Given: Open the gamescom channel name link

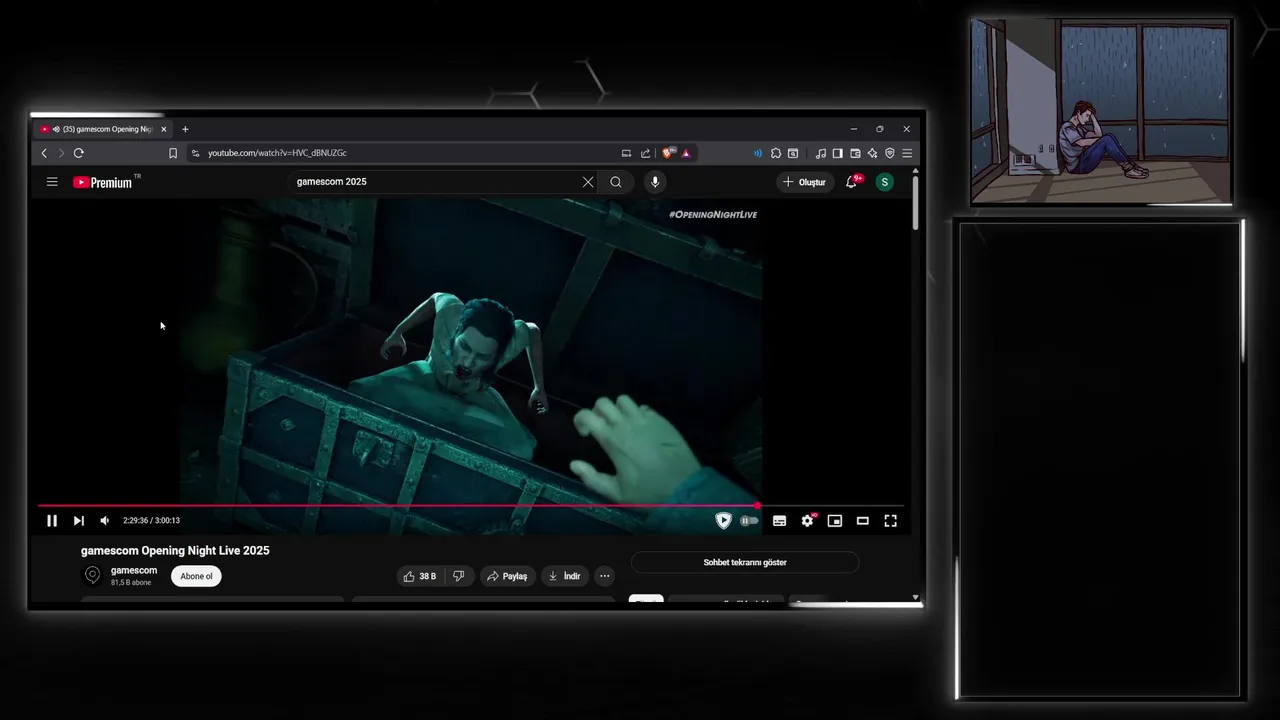Looking at the screenshot, I should [x=134, y=570].
